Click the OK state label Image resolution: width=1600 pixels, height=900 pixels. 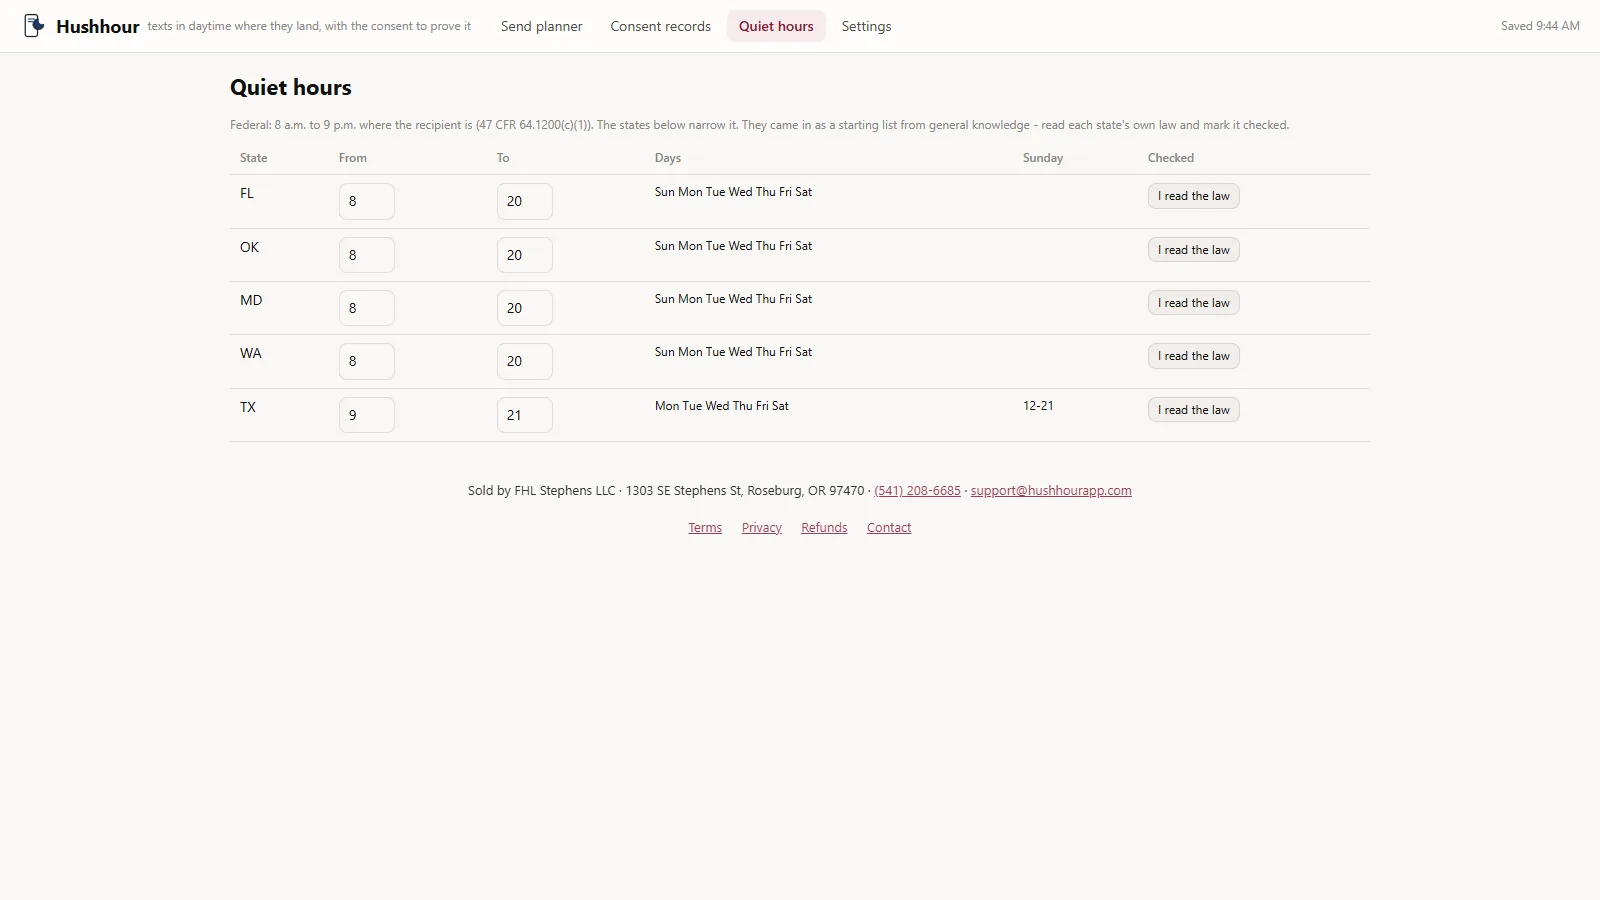249,247
